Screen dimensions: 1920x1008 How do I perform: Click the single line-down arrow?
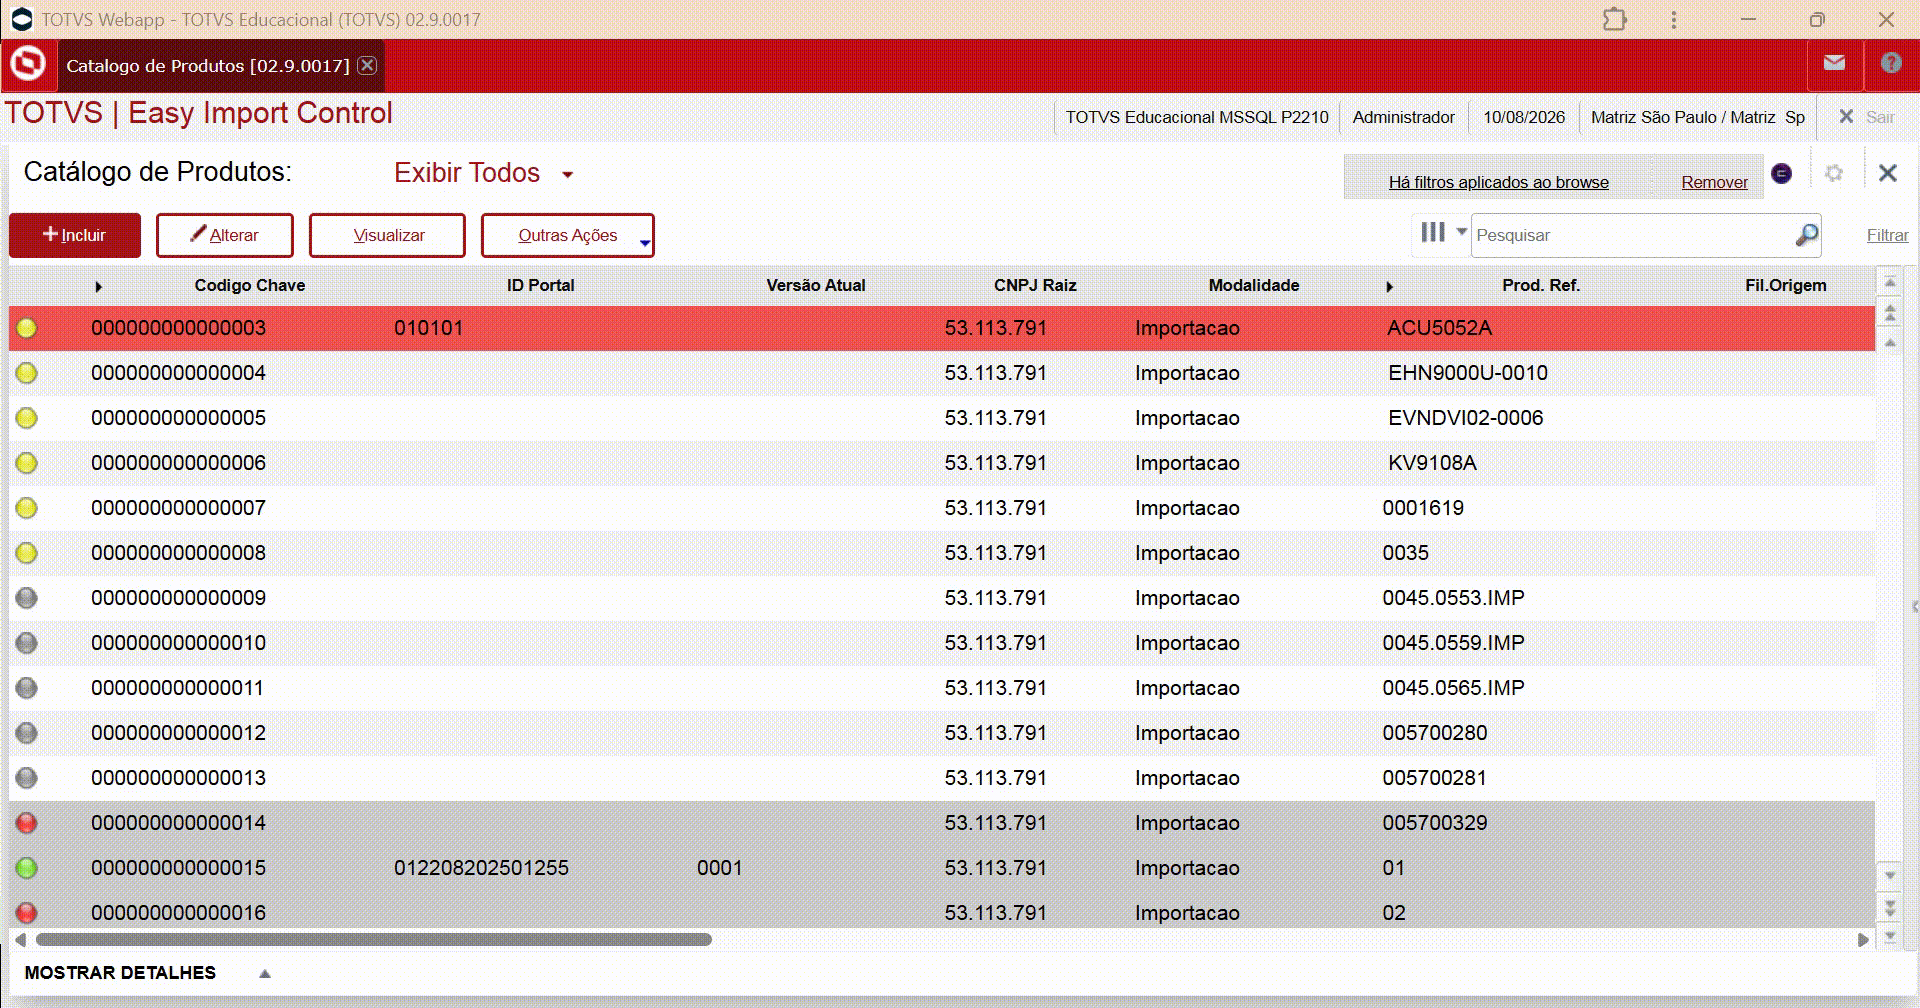pos(1890,876)
